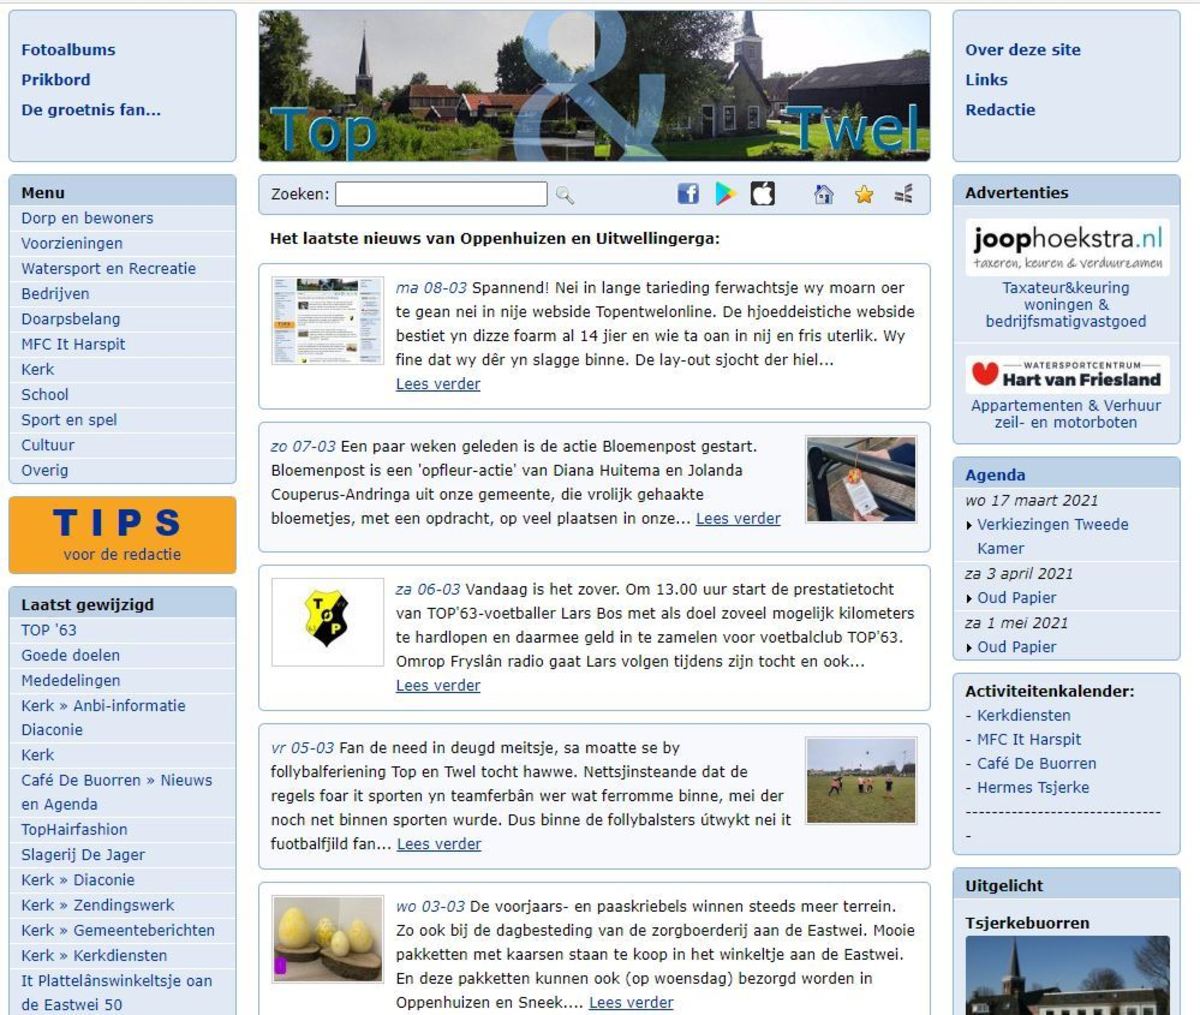This screenshot has height=1015, width=1200.
Task: Open the Google Play store icon
Action: coord(725,194)
